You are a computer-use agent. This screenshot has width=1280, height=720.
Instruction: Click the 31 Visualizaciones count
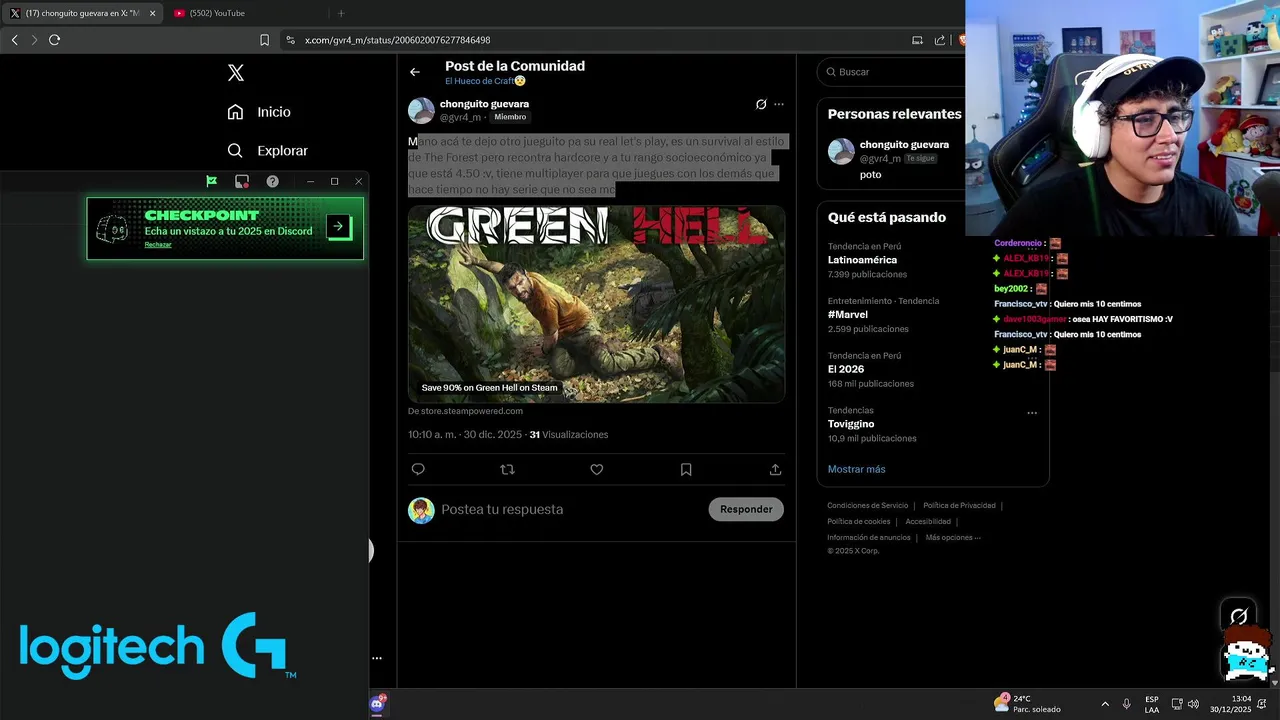point(568,435)
